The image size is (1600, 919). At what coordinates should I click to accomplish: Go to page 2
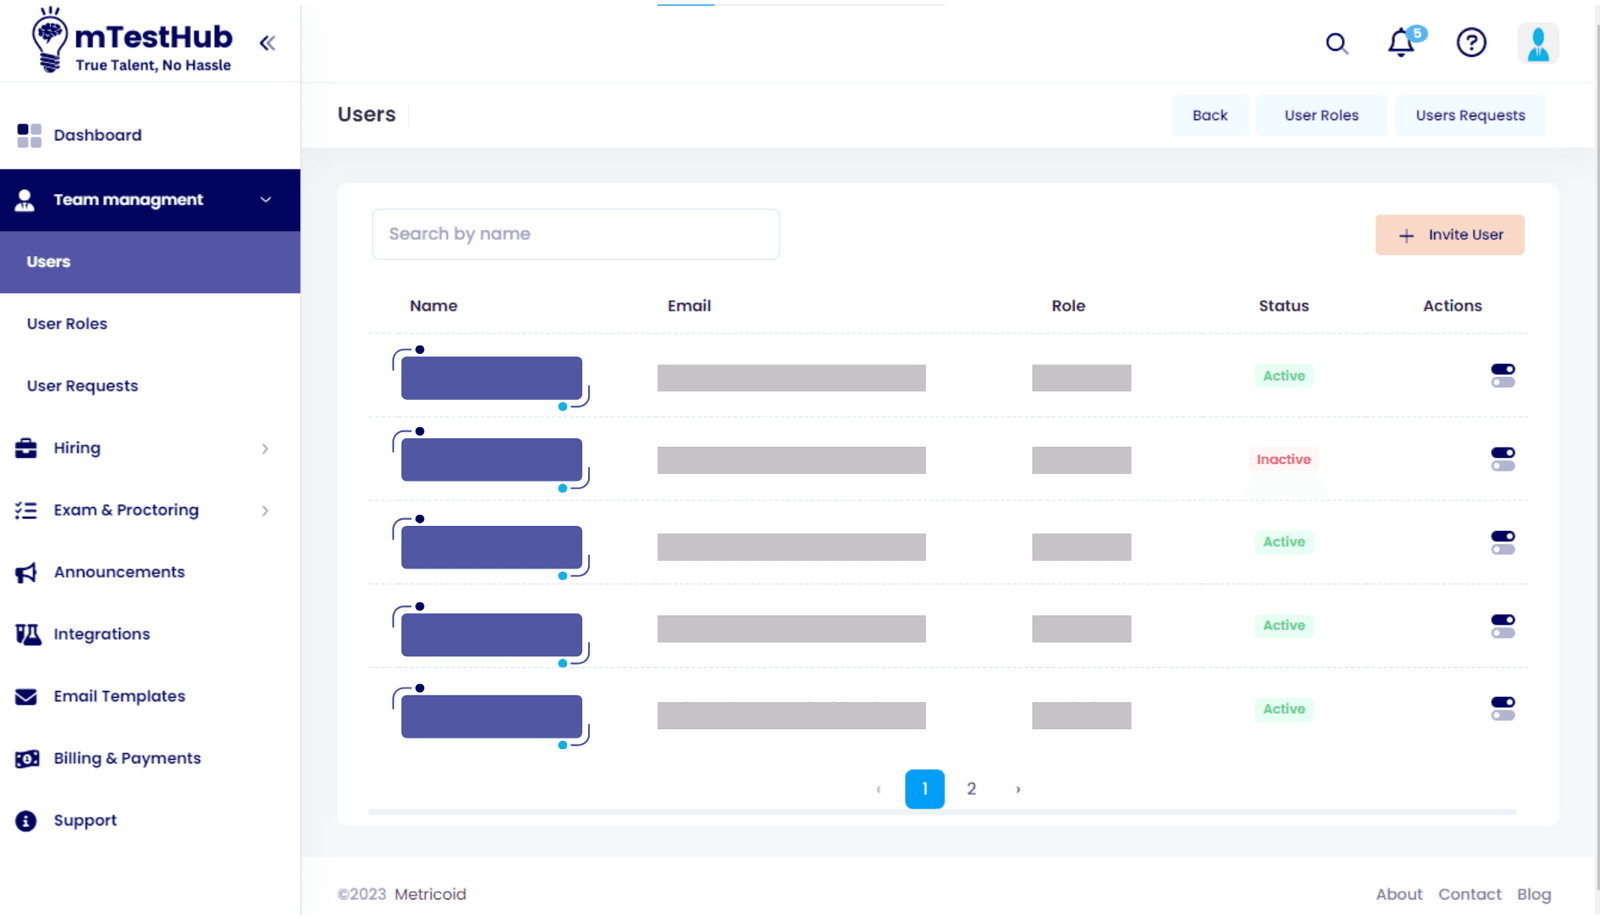(971, 789)
